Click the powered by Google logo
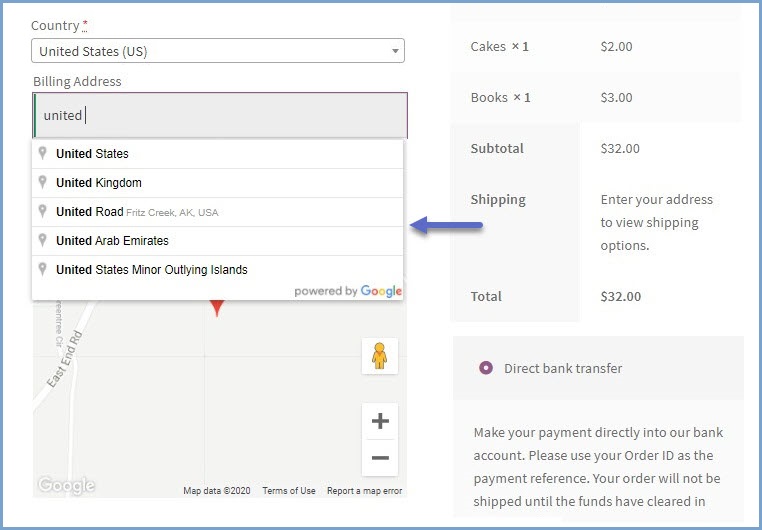Viewport: 762px width, 530px height. [x=348, y=291]
